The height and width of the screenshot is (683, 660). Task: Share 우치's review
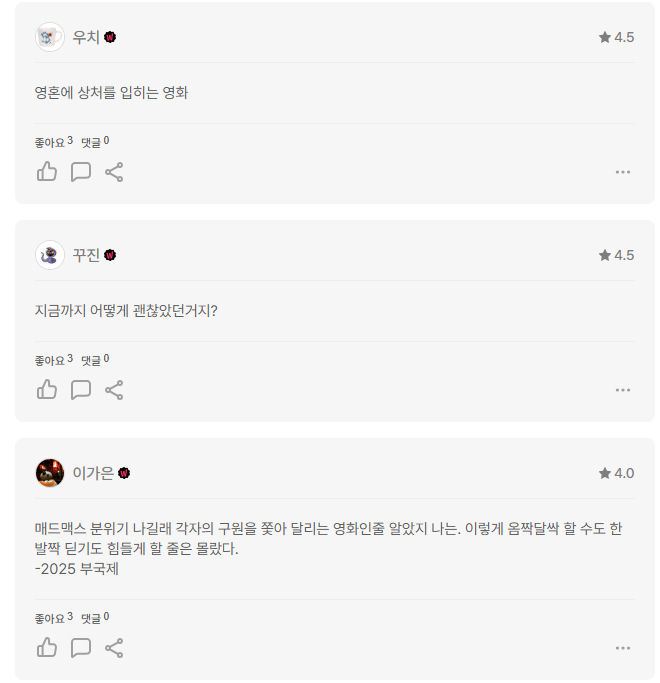point(114,172)
